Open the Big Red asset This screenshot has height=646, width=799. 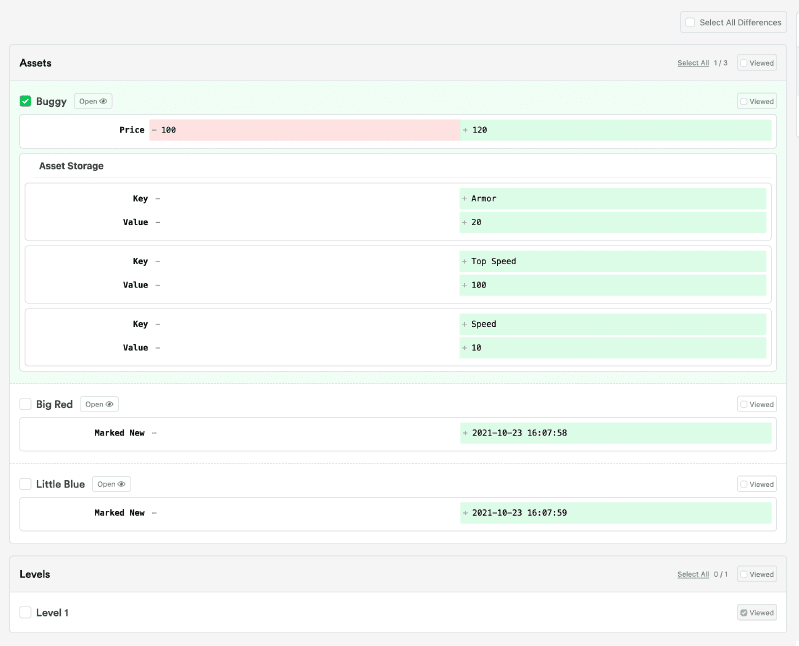pyautogui.click(x=99, y=404)
